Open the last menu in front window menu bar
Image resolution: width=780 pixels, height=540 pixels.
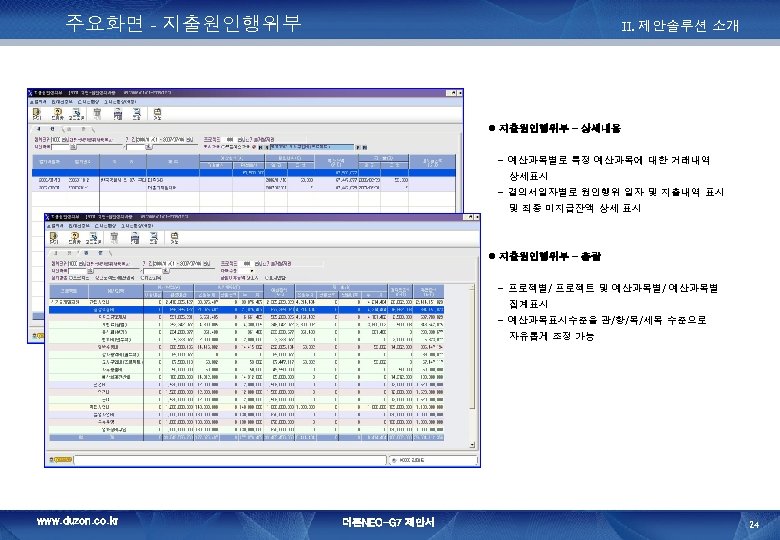coord(137,226)
